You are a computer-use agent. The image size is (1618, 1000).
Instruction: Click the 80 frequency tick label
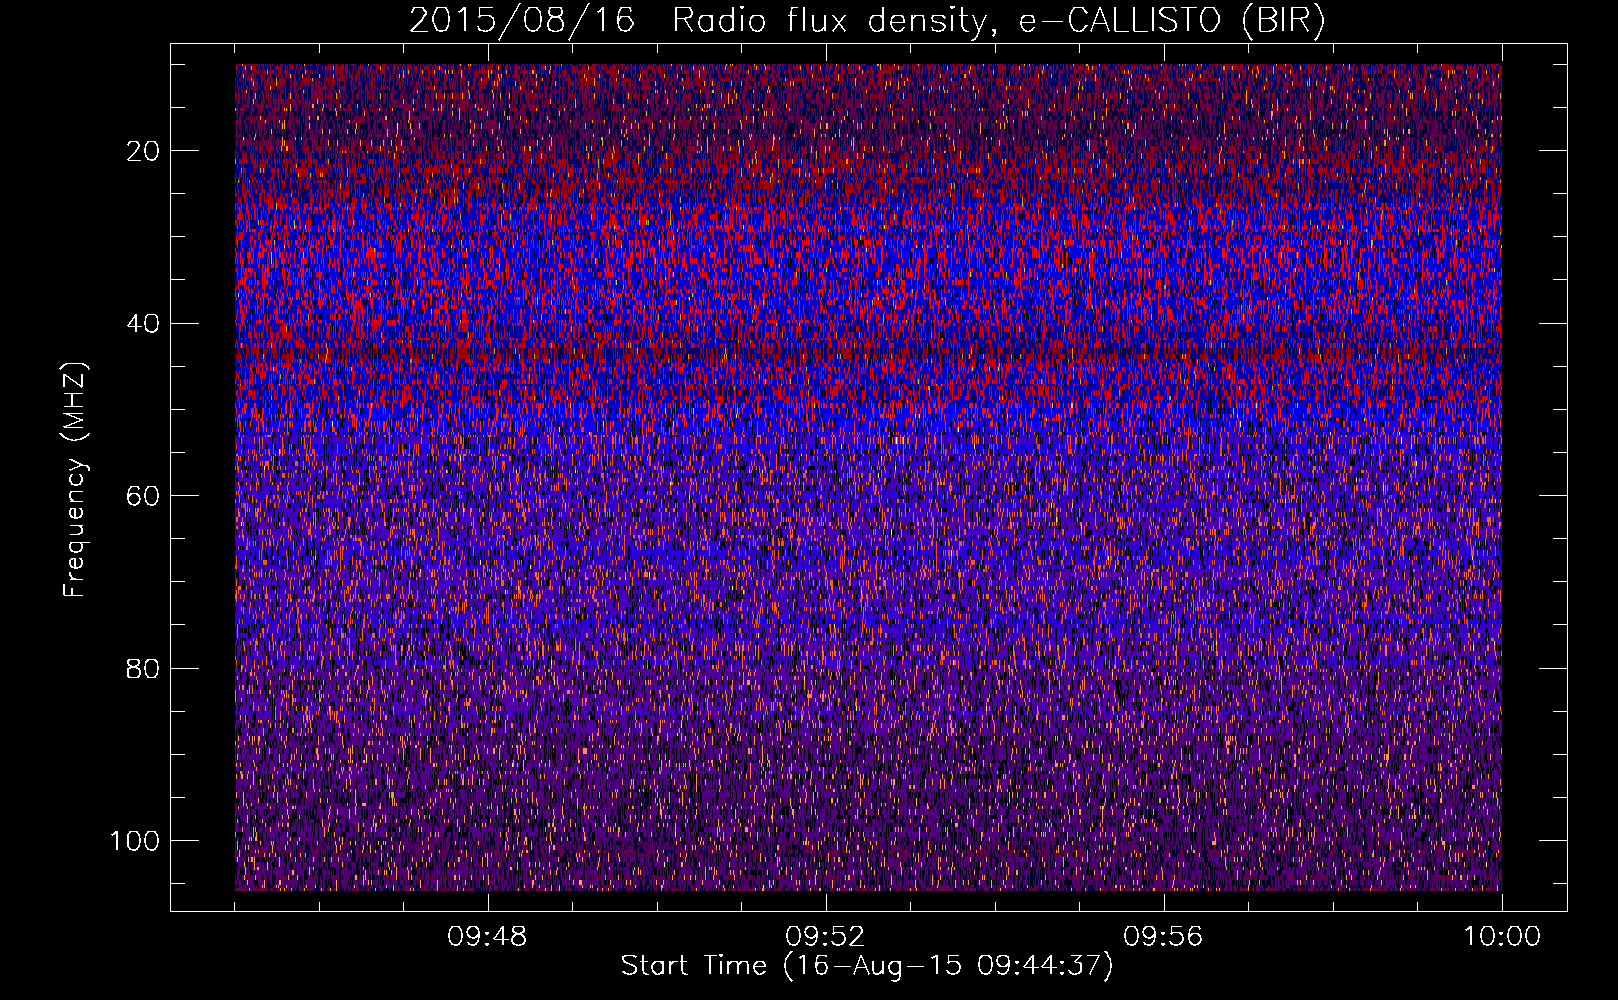(144, 669)
